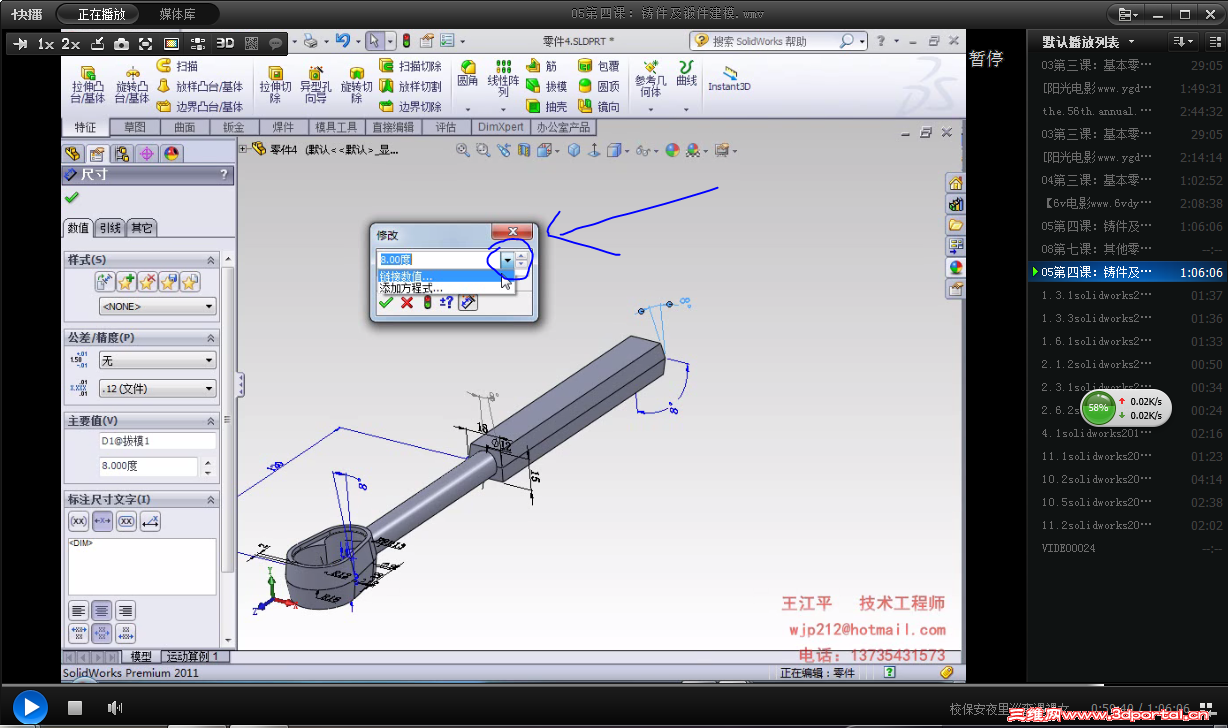The height and width of the screenshot is (728, 1228).
Task: Switch to the 草图 sketch tab
Action: point(135,128)
